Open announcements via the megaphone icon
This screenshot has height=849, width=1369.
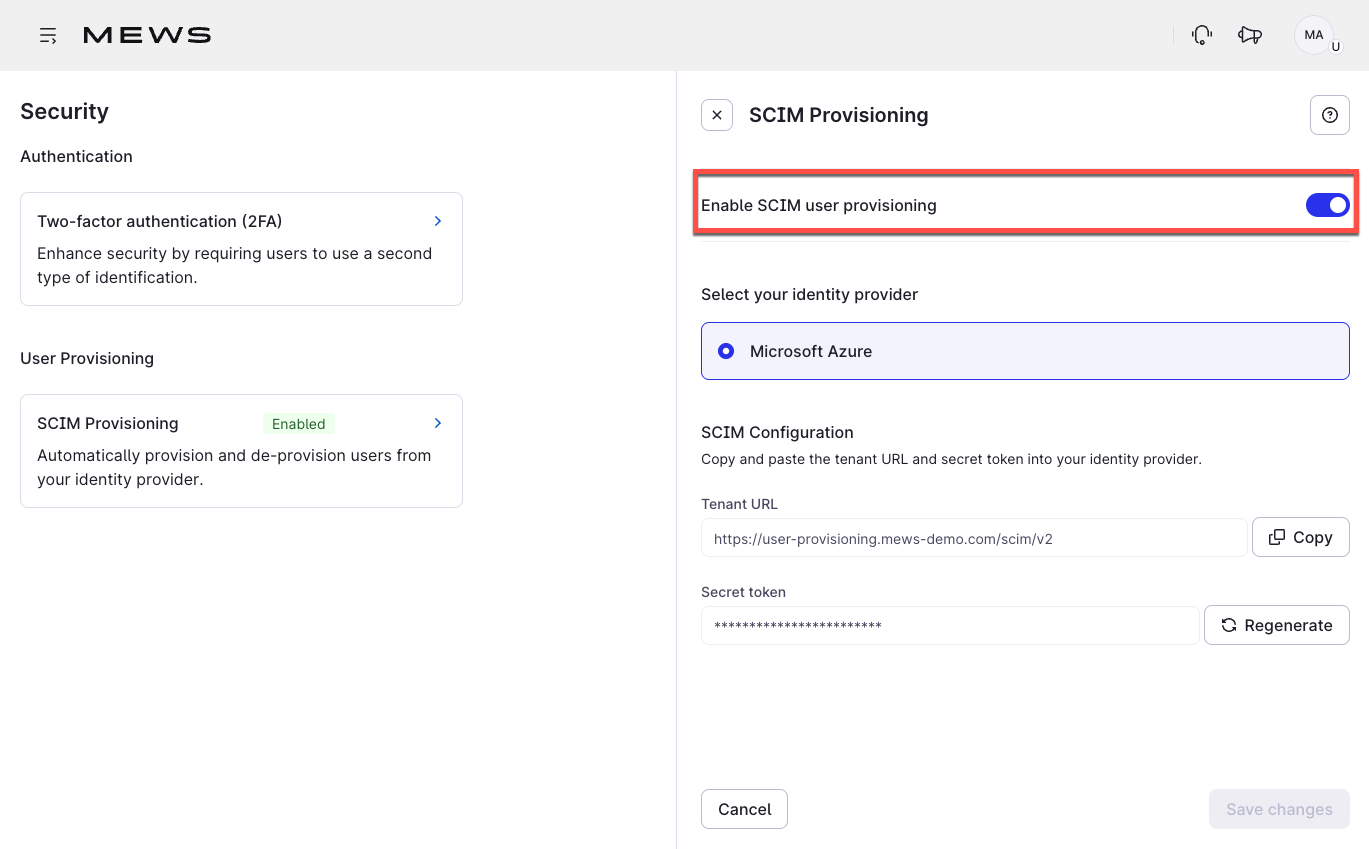pos(1249,34)
